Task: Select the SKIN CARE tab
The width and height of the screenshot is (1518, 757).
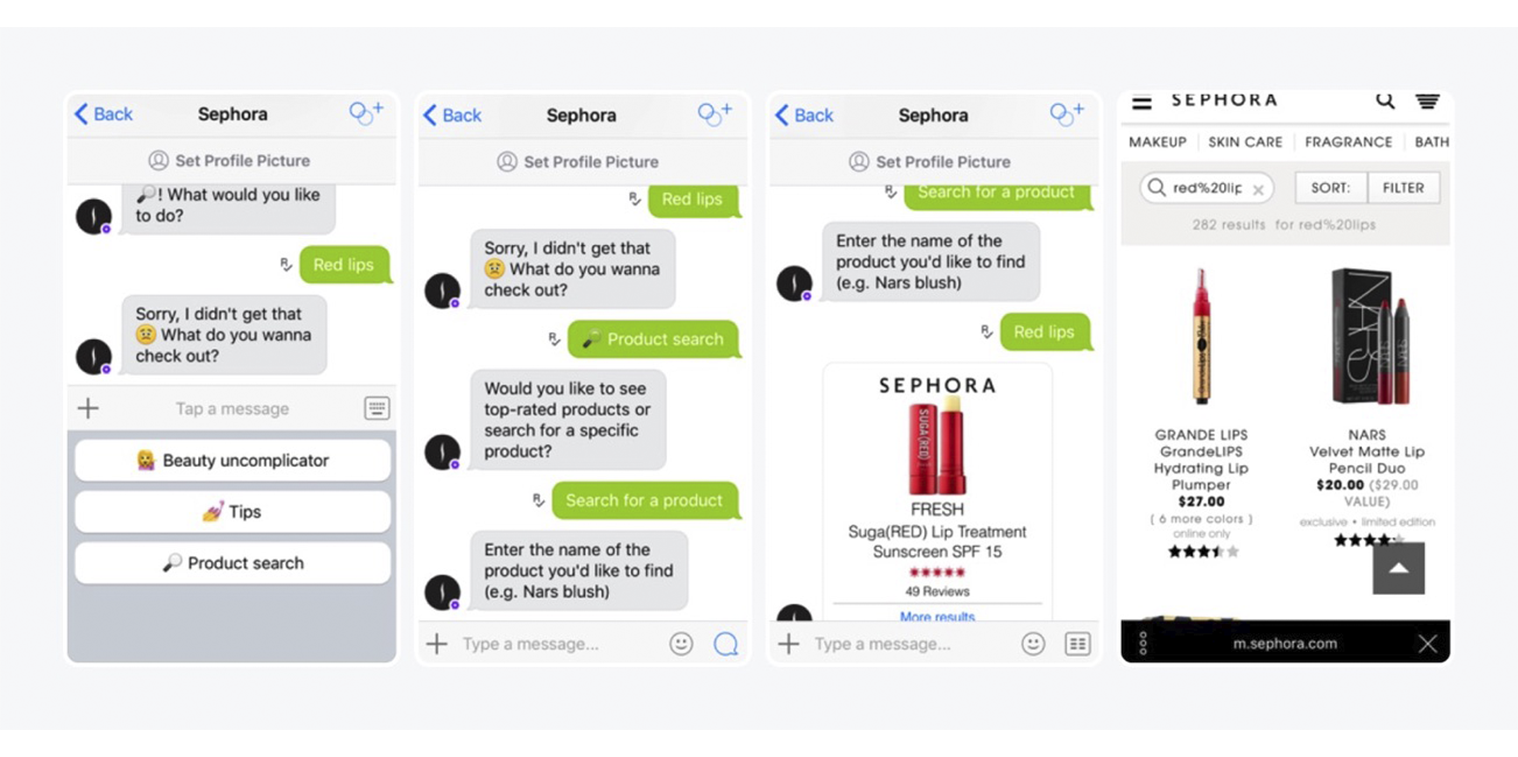Action: coord(1245,142)
